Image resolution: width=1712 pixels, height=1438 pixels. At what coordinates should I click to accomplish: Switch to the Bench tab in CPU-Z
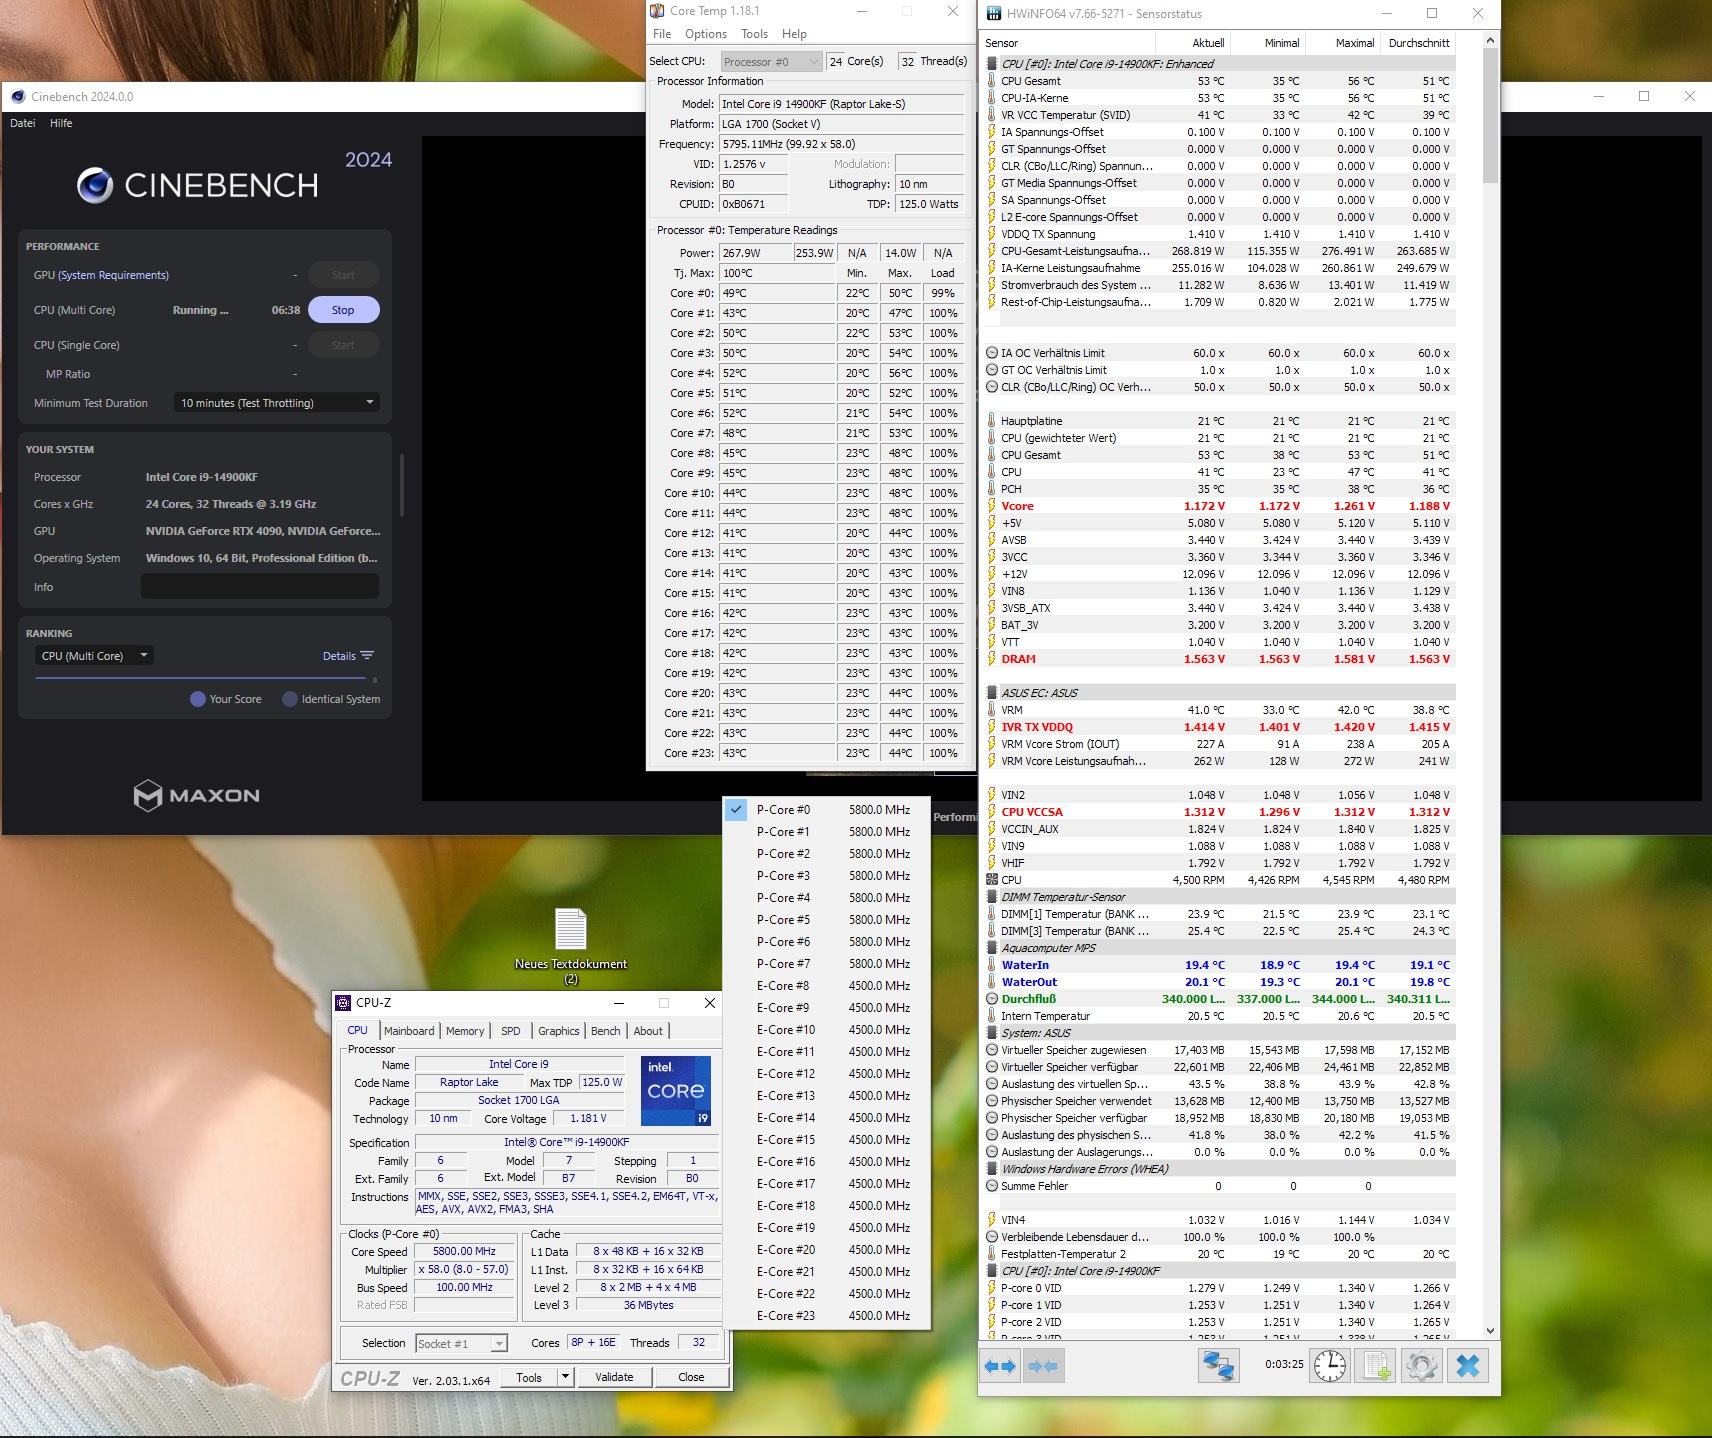(x=605, y=1031)
